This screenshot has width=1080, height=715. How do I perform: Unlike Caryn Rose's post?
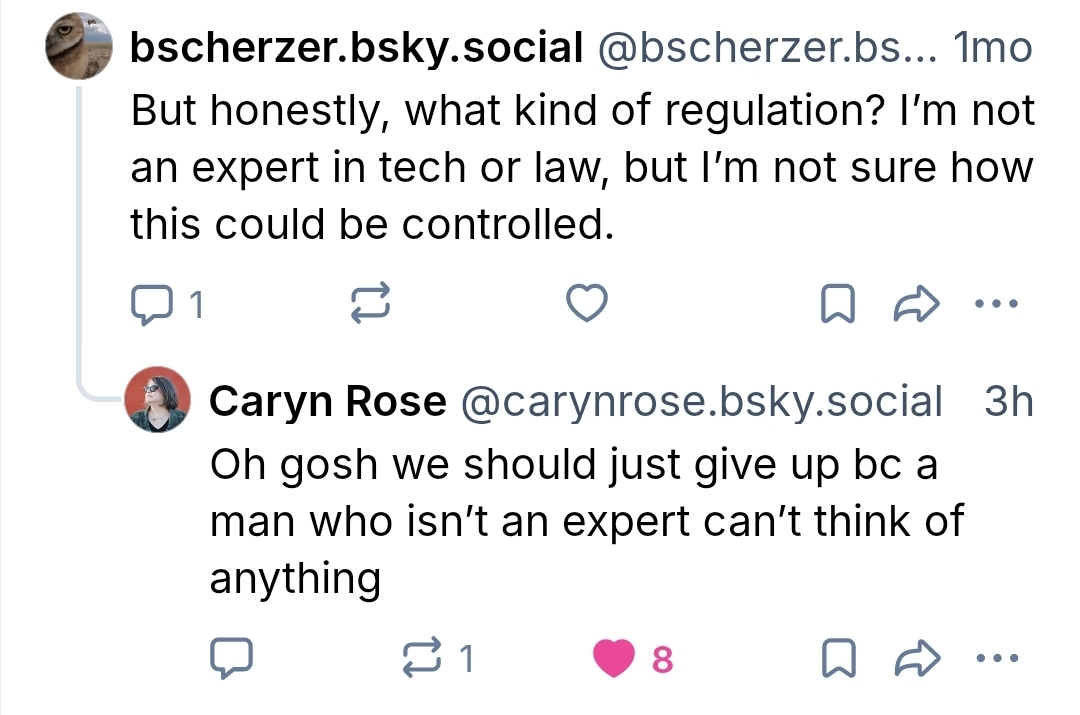(614, 658)
